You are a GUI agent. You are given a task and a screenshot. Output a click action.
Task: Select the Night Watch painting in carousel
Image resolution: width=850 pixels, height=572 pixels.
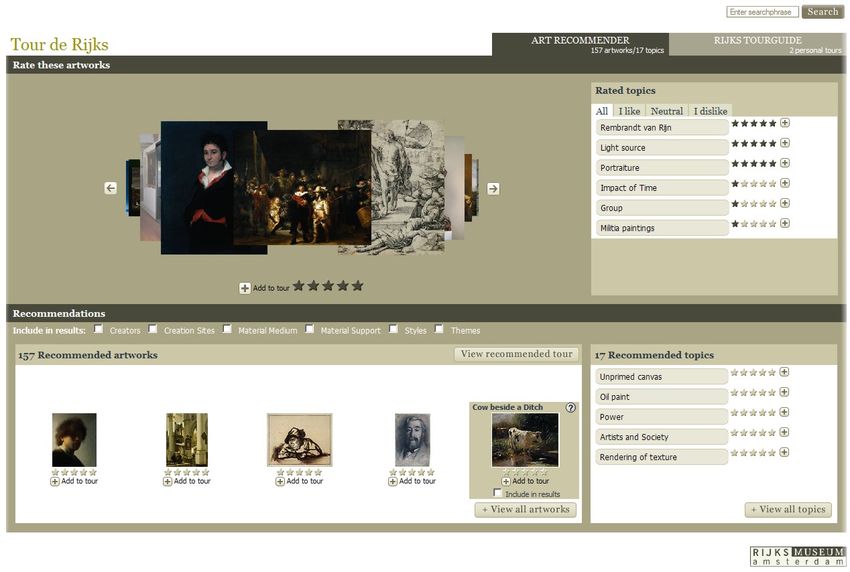pyautogui.click(x=303, y=188)
